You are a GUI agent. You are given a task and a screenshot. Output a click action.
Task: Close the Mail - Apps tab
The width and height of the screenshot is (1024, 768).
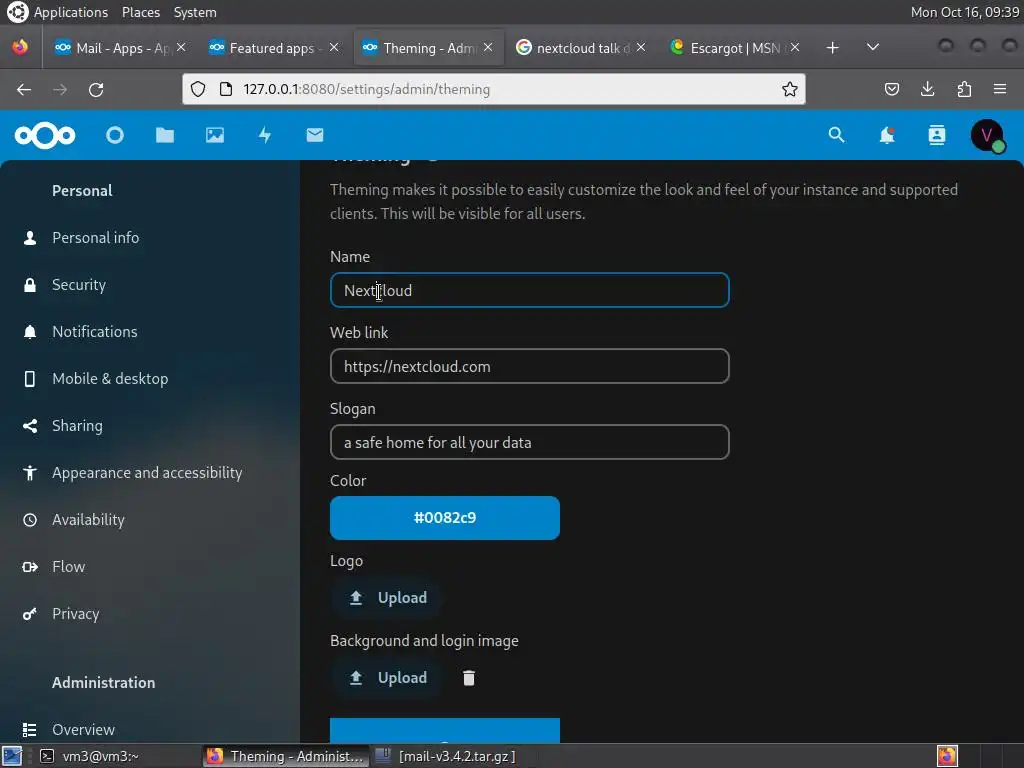[181, 48]
